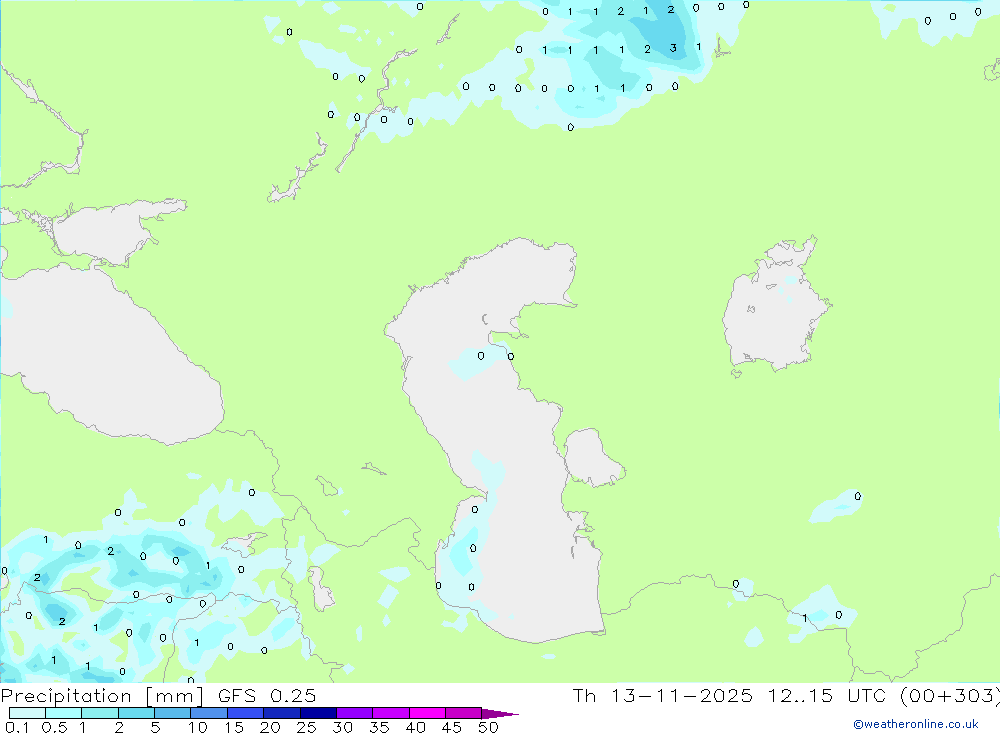The width and height of the screenshot is (1000, 733).
Task: Click the legend label '45'
Action: click(452, 727)
